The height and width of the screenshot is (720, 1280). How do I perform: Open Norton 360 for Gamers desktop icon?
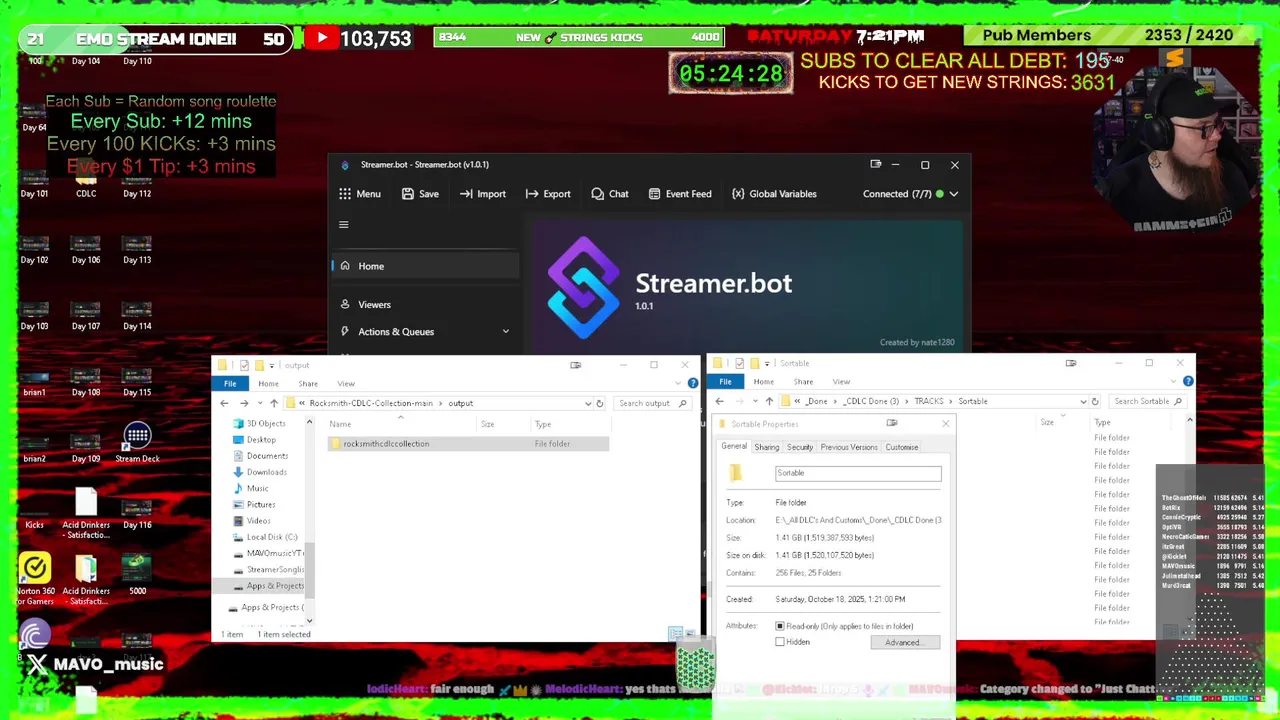click(x=35, y=580)
